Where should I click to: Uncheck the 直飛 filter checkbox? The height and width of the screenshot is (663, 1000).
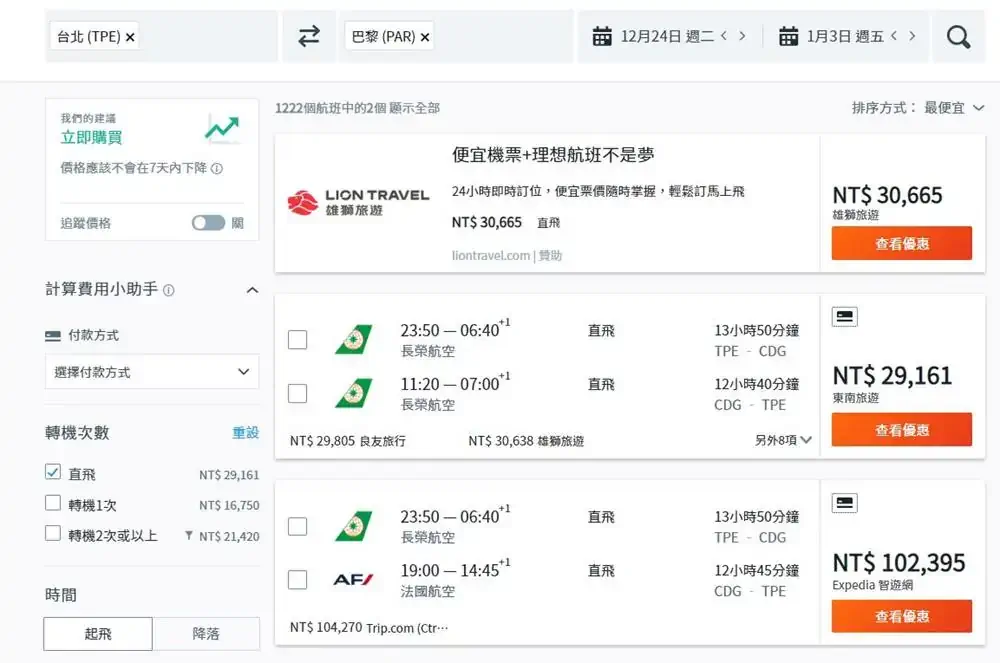[x=53, y=472]
